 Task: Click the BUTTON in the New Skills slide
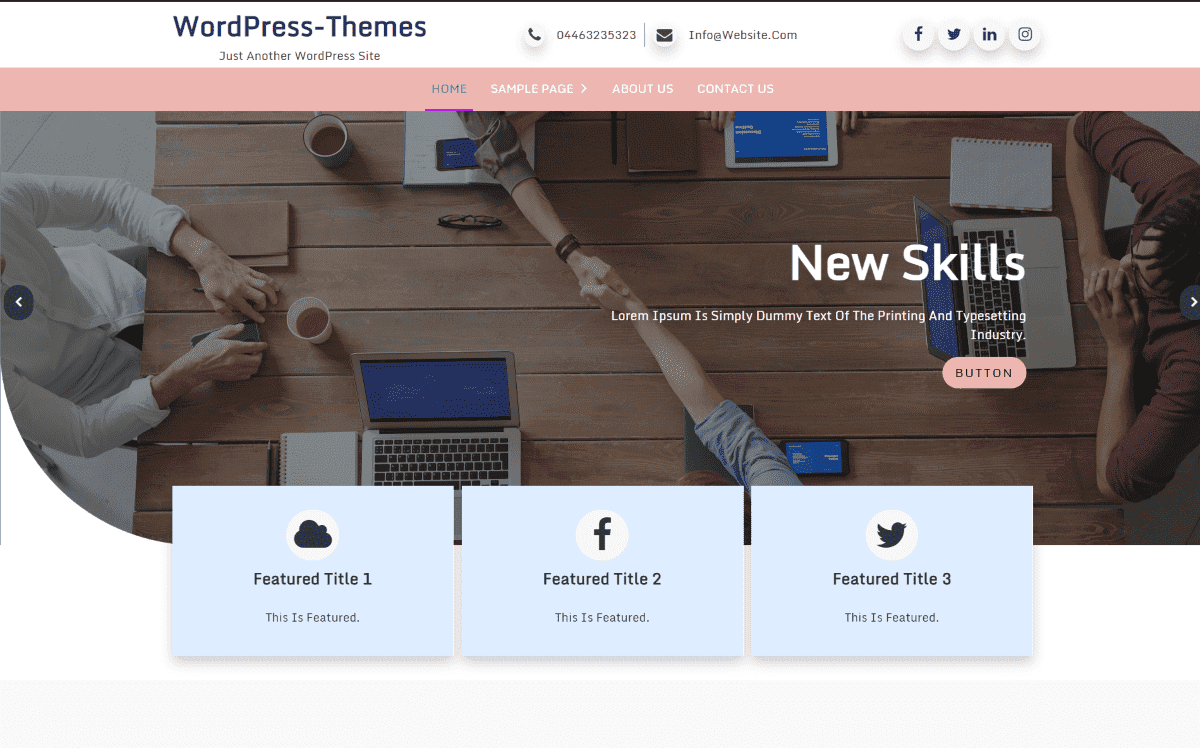click(984, 372)
